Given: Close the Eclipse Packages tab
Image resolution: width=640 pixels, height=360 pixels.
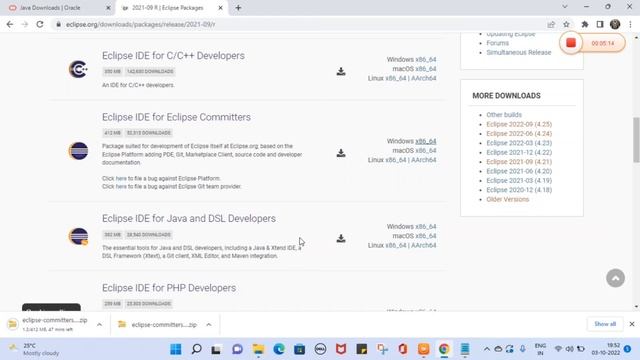Looking at the screenshot, I should click(x=220, y=8).
